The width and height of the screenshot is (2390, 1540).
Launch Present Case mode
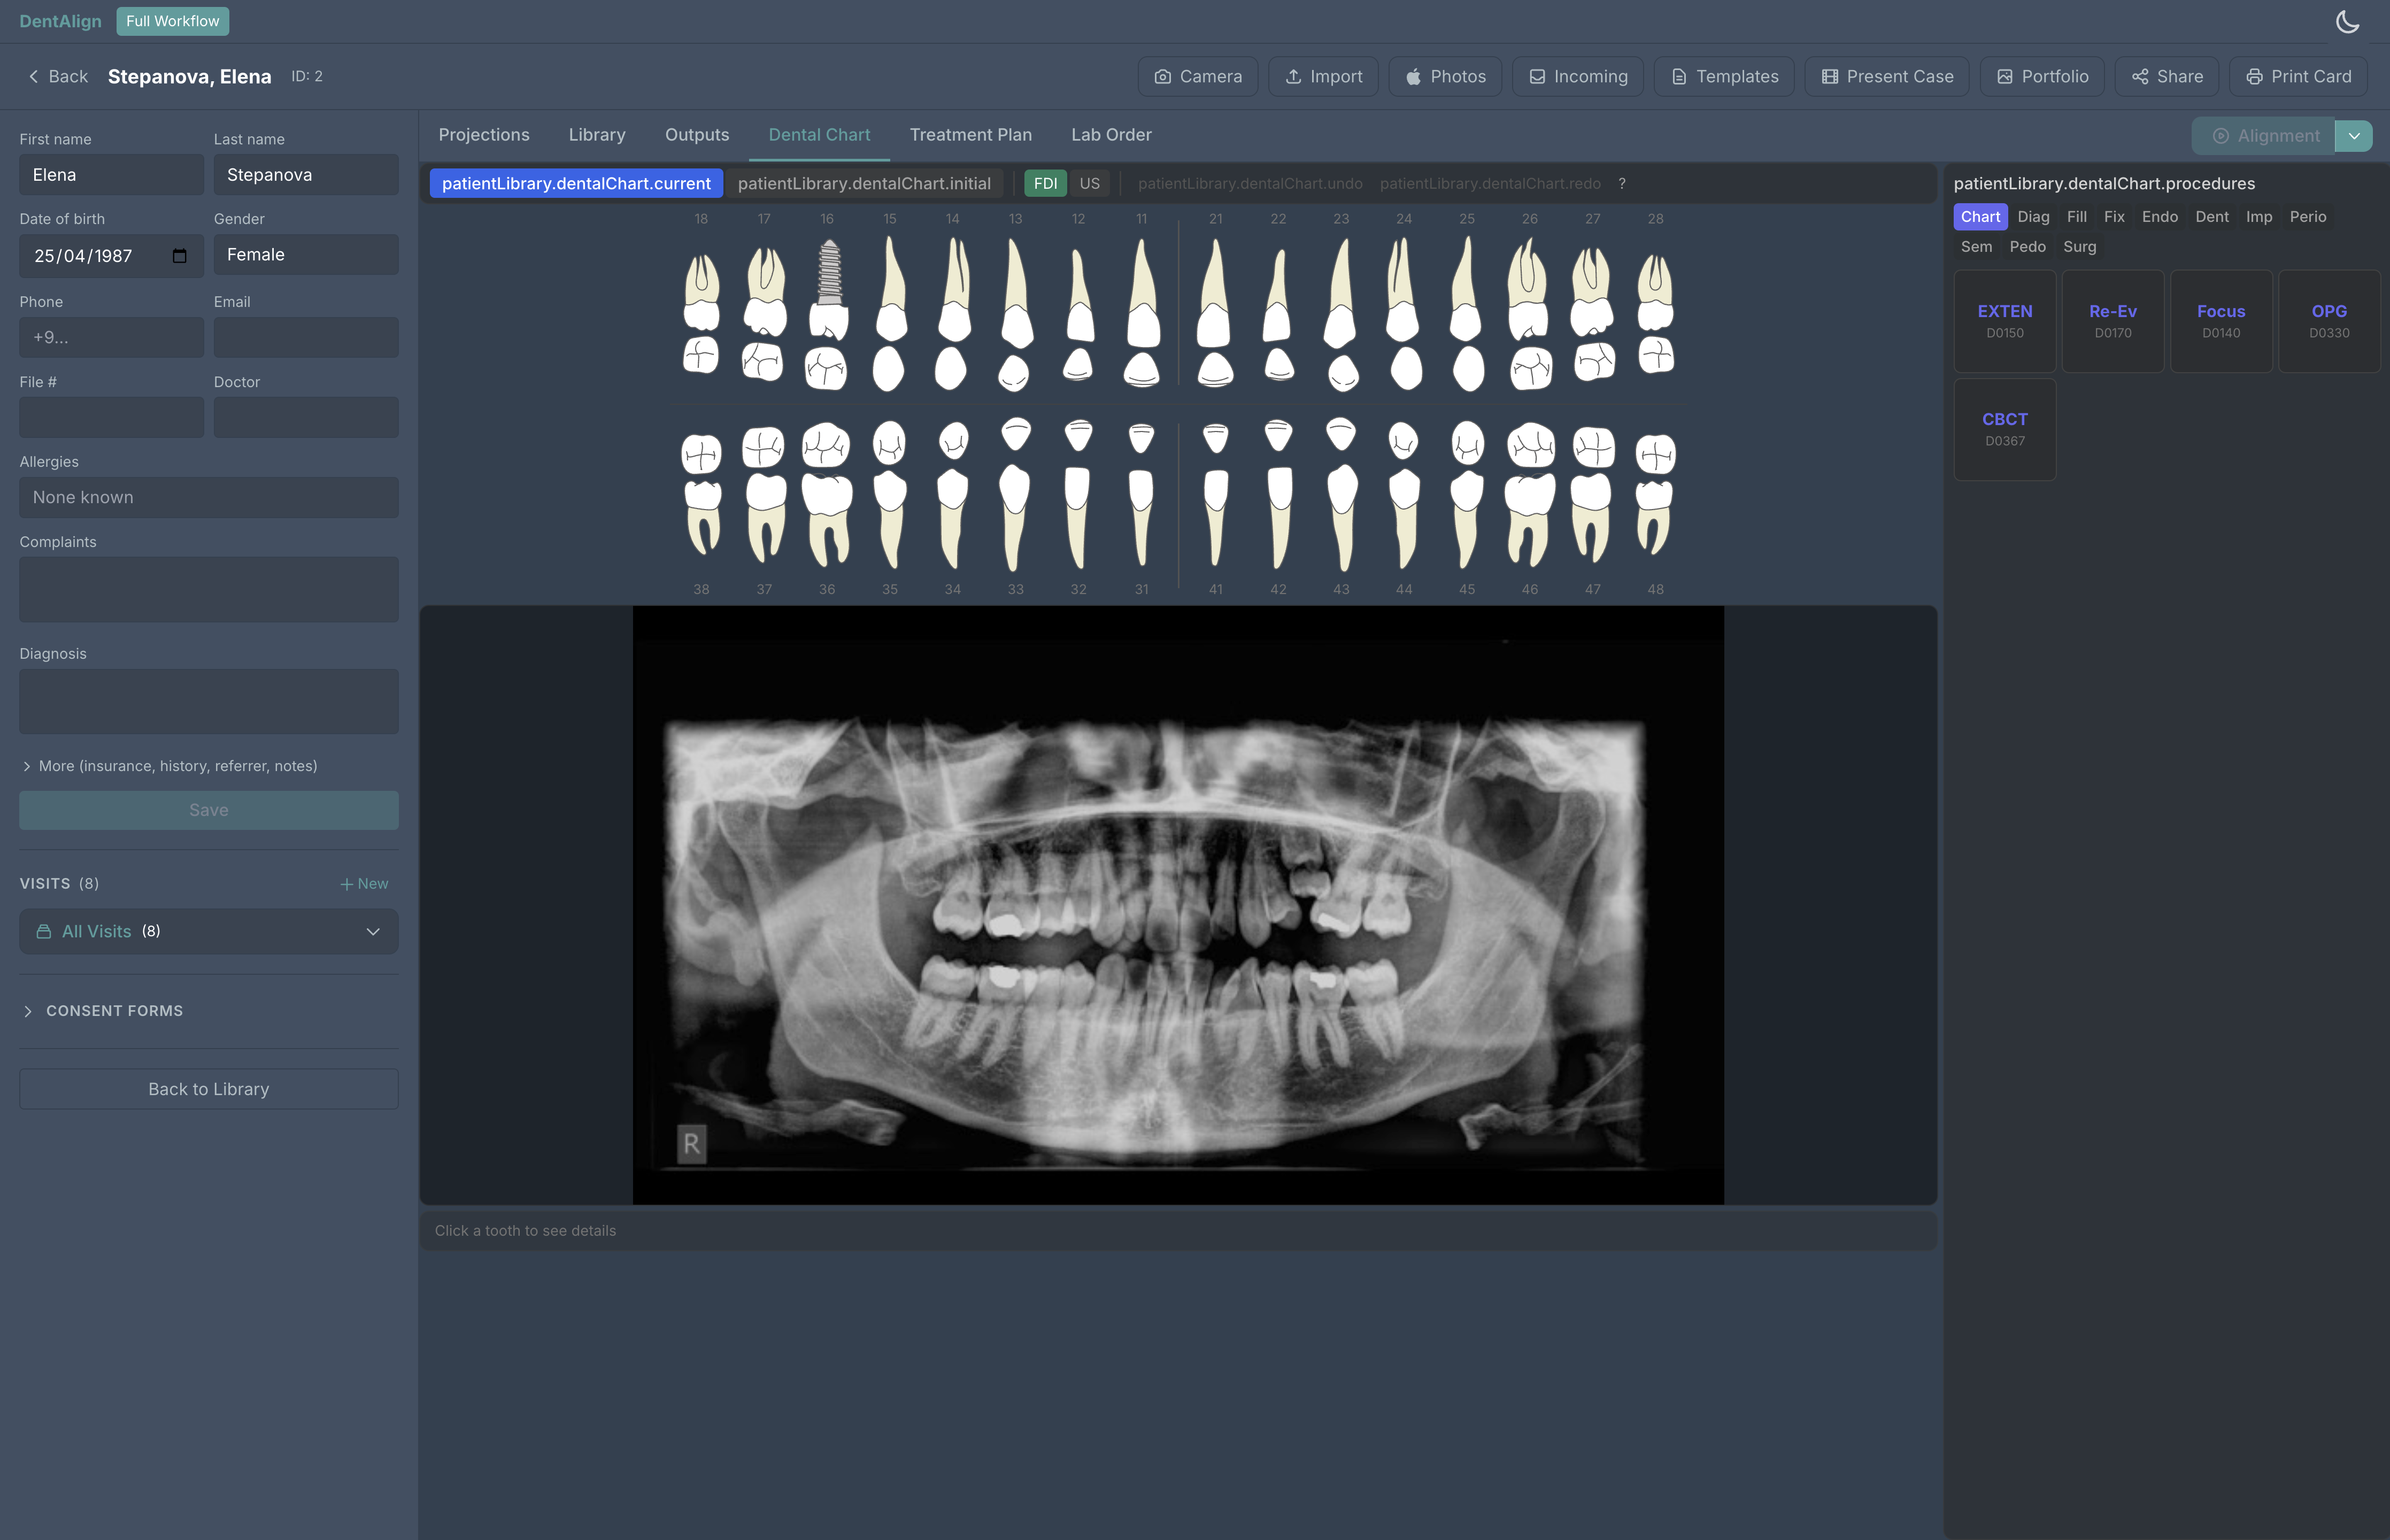pyautogui.click(x=1886, y=76)
